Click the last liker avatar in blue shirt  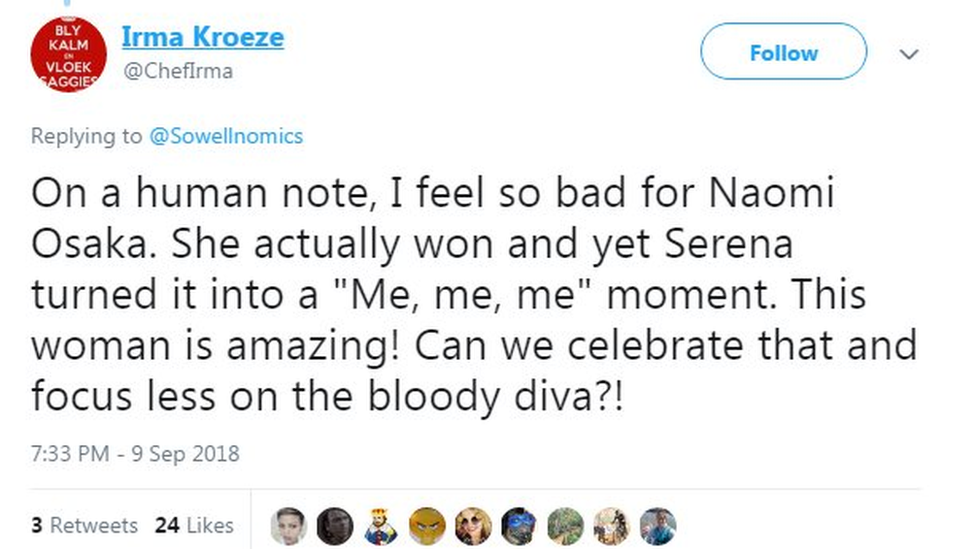658,526
